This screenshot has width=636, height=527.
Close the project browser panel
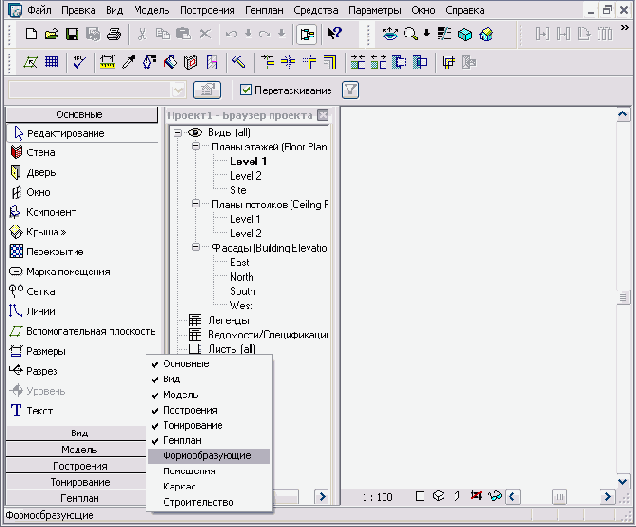[x=323, y=115]
